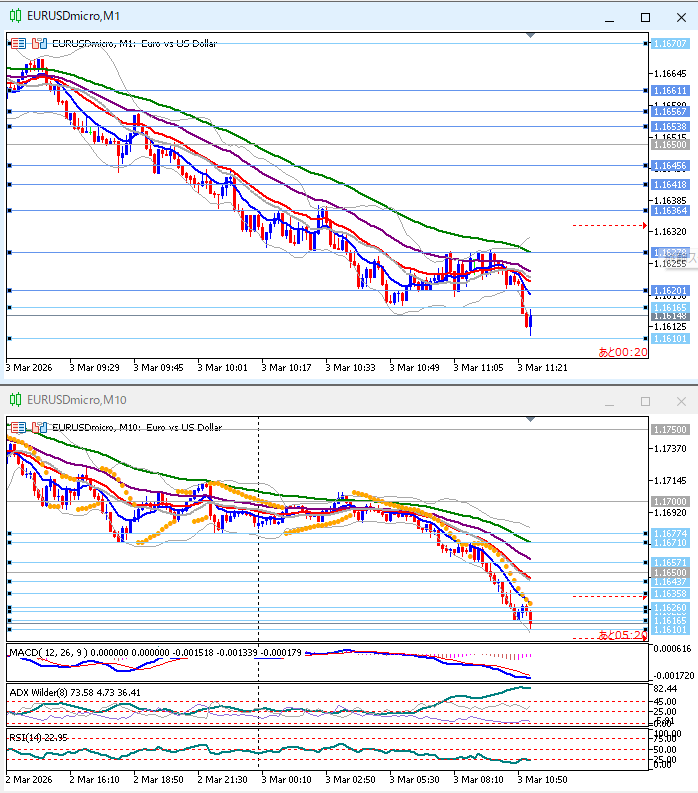
Task: Click the first chart icon beside the M1 symbol label
Action: pos(19,43)
